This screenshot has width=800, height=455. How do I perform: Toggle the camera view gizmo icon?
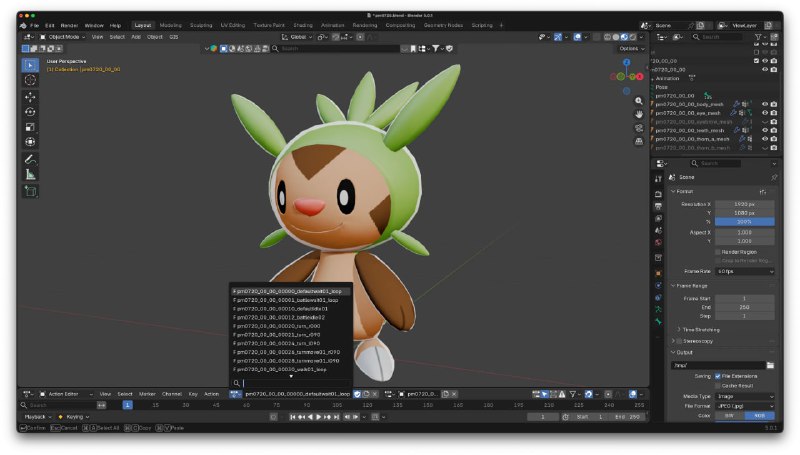[x=639, y=127]
